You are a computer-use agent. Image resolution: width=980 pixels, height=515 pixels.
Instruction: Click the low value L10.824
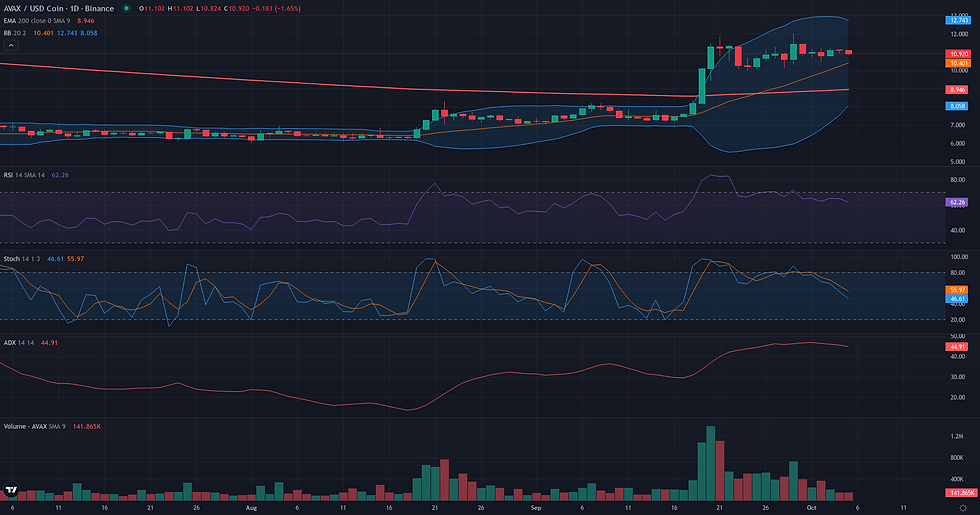point(208,9)
